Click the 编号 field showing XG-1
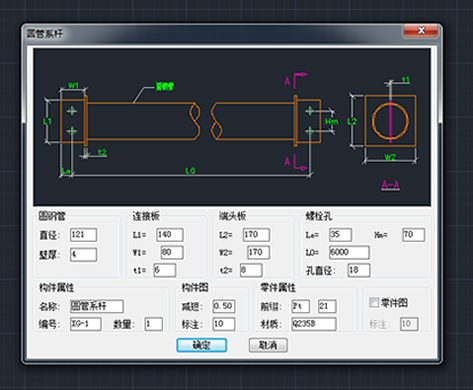 86,324
